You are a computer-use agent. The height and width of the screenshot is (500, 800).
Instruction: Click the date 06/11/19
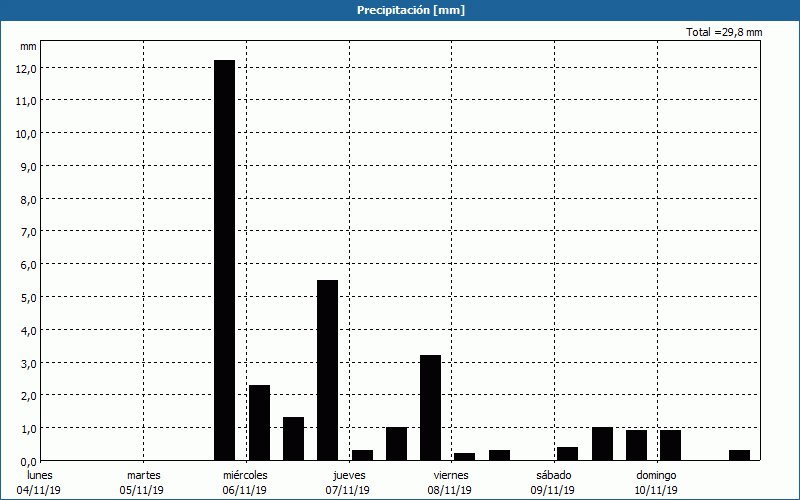point(244,490)
